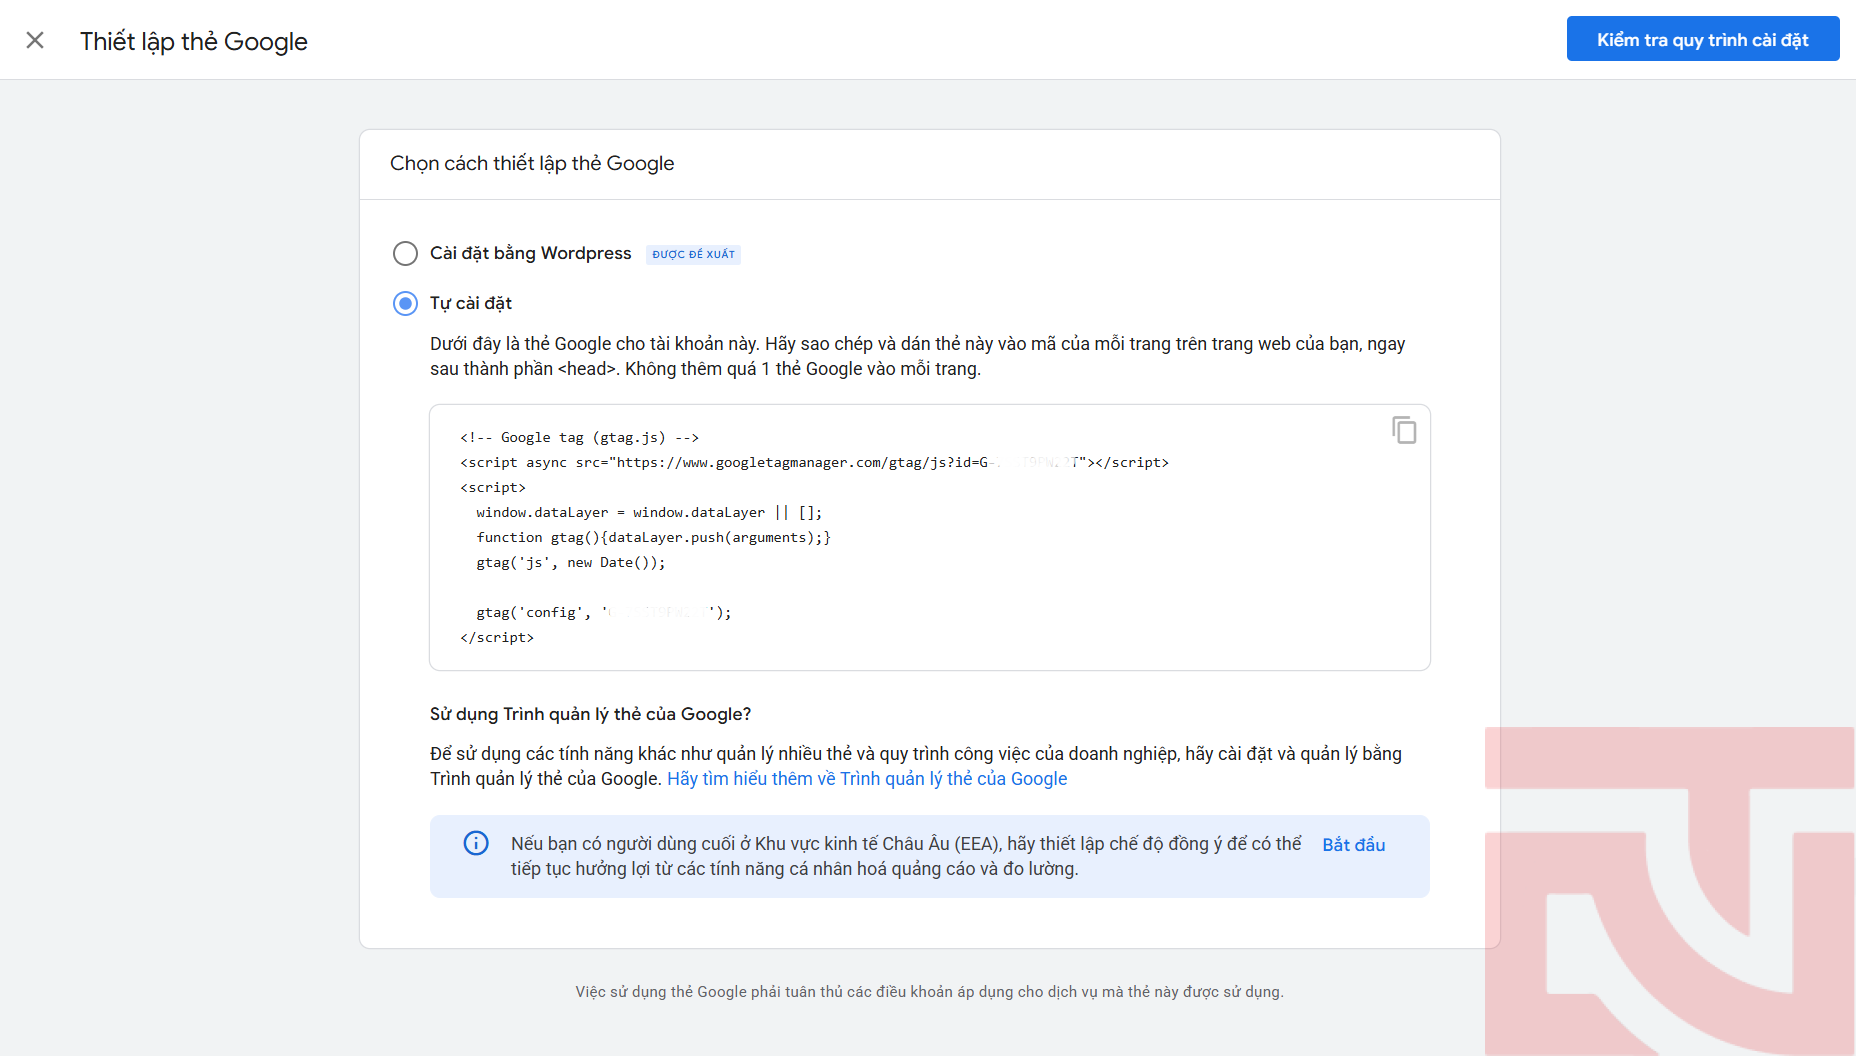Image resolution: width=1856 pixels, height=1056 pixels.
Task: Click the gtag('js', new Date()) code line
Action: coord(570,562)
